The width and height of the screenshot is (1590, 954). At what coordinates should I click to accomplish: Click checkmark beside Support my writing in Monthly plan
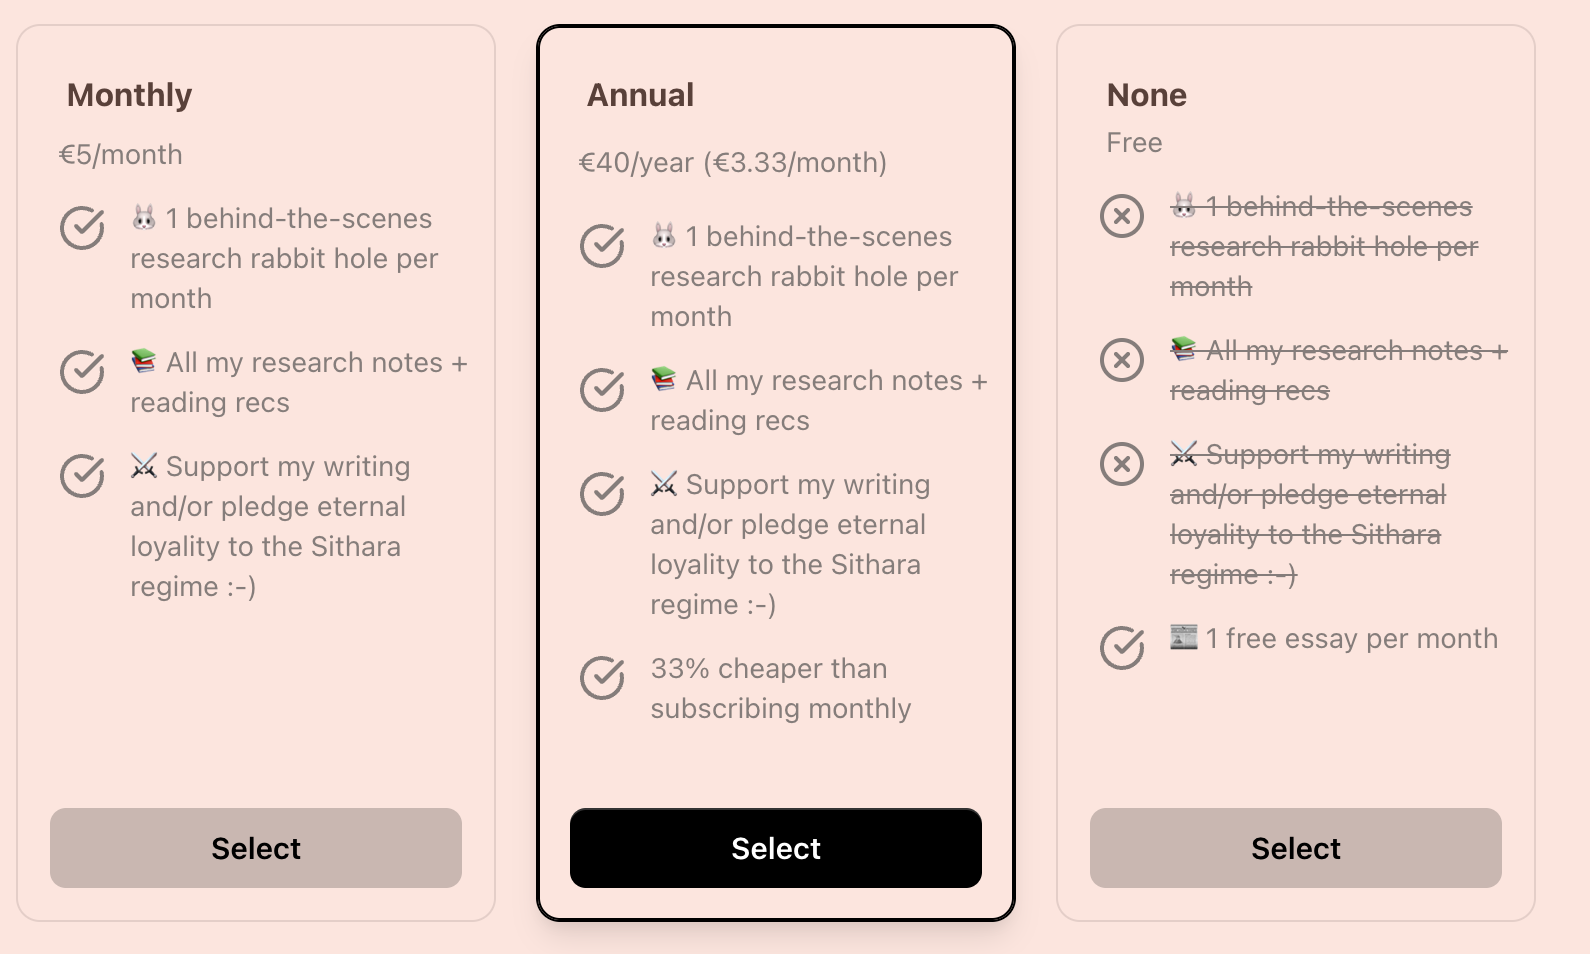(x=82, y=475)
